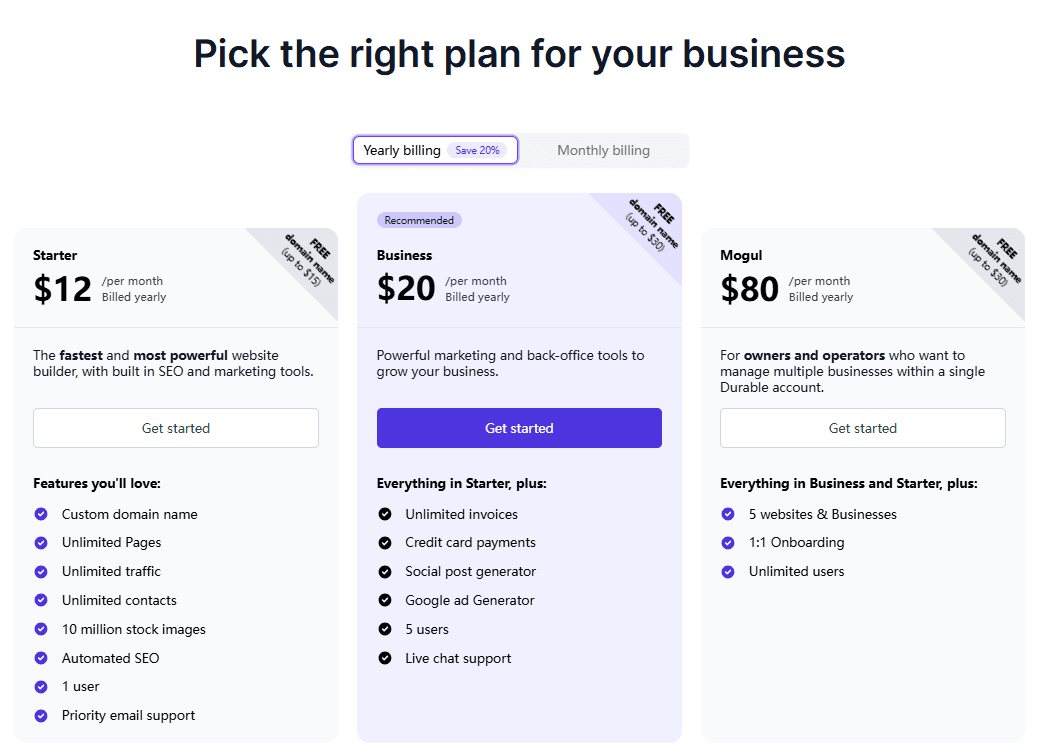The height and width of the screenshot is (754, 1038).
Task: Click the Priority email support checkmark
Action: 41,716
